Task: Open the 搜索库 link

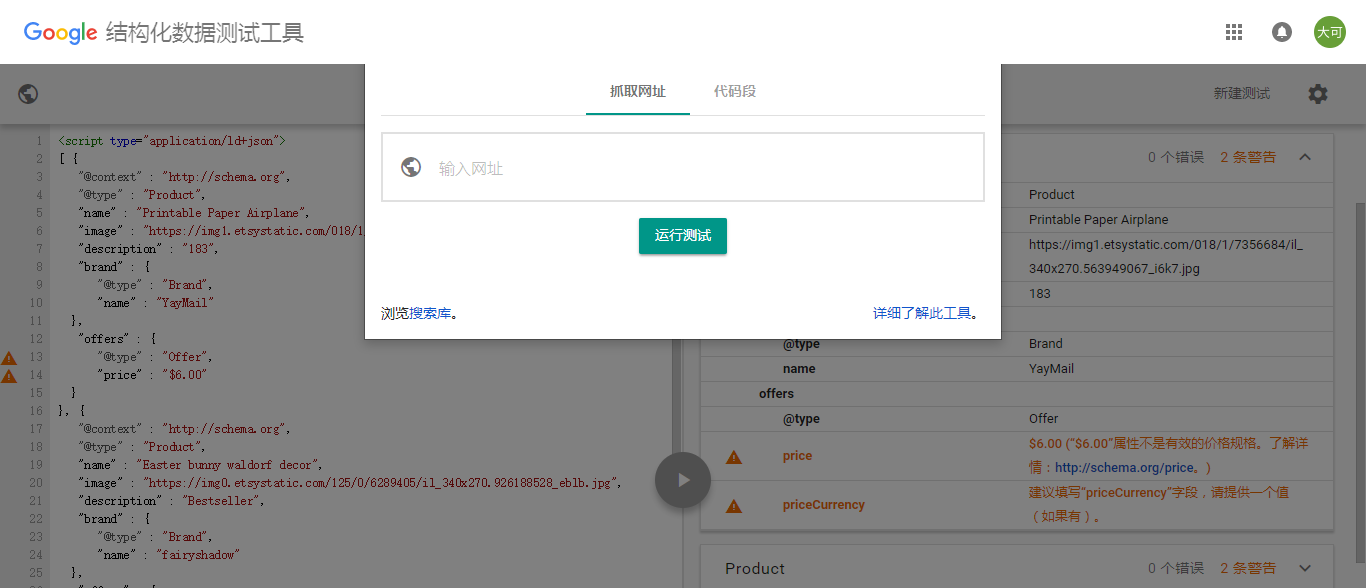Action: coord(430,314)
